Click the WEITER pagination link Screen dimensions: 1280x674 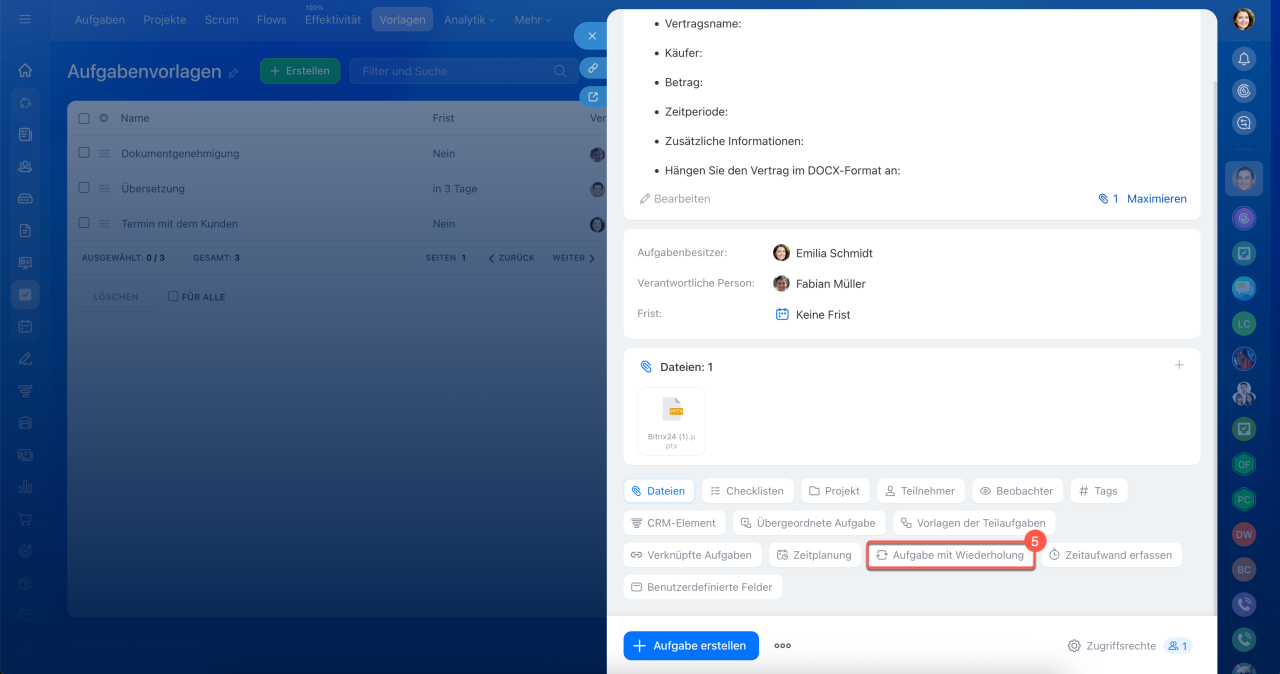[574, 258]
